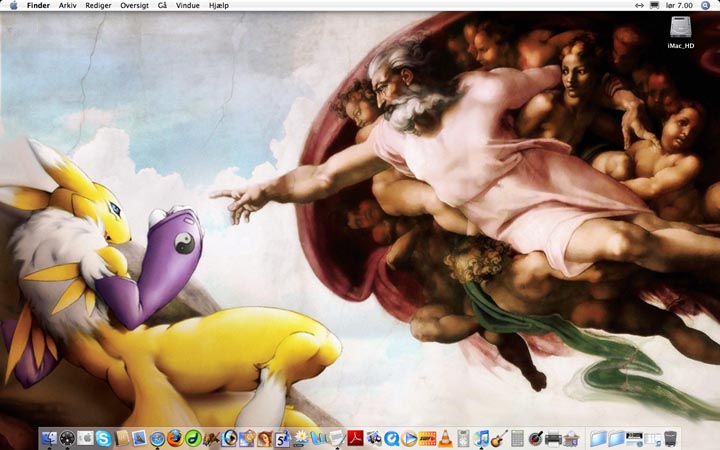This screenshot has width=720, height=450.
Task: Launch Dreamweaver green icon in Dock
Action: point(193,438)
